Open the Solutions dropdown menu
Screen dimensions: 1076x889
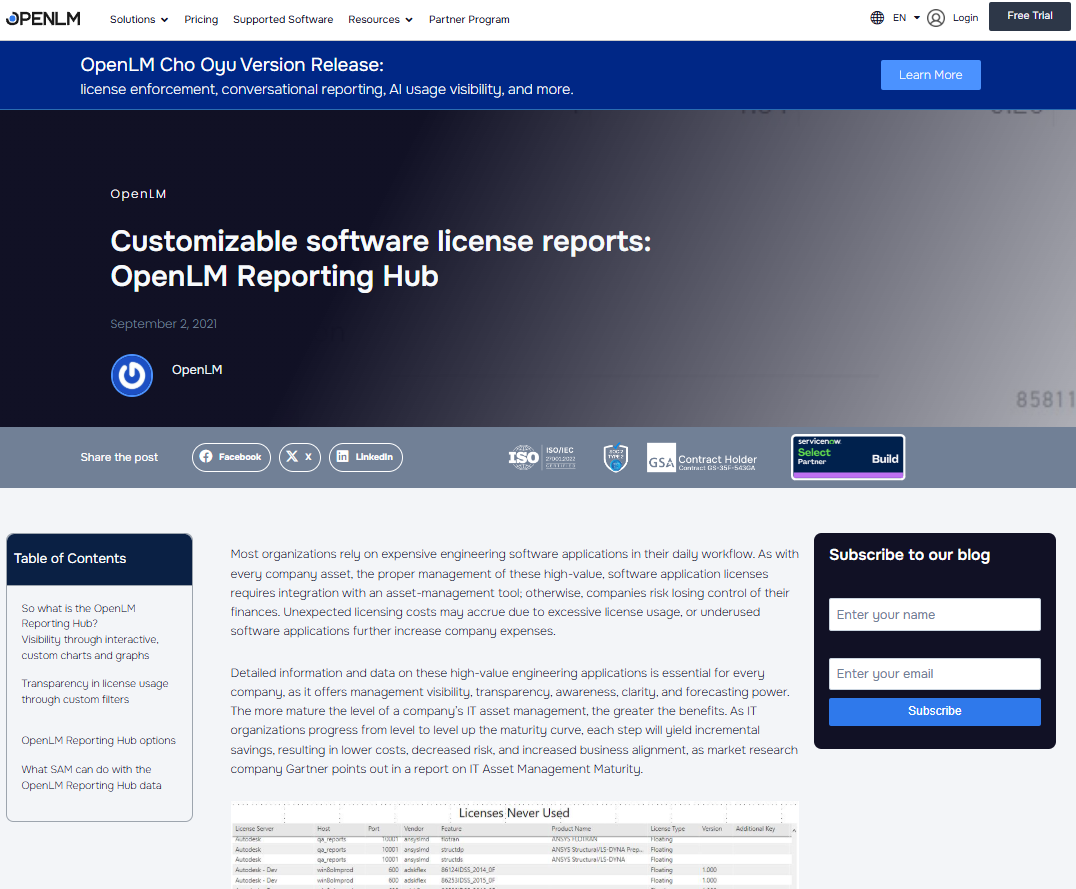coord(139,19)
